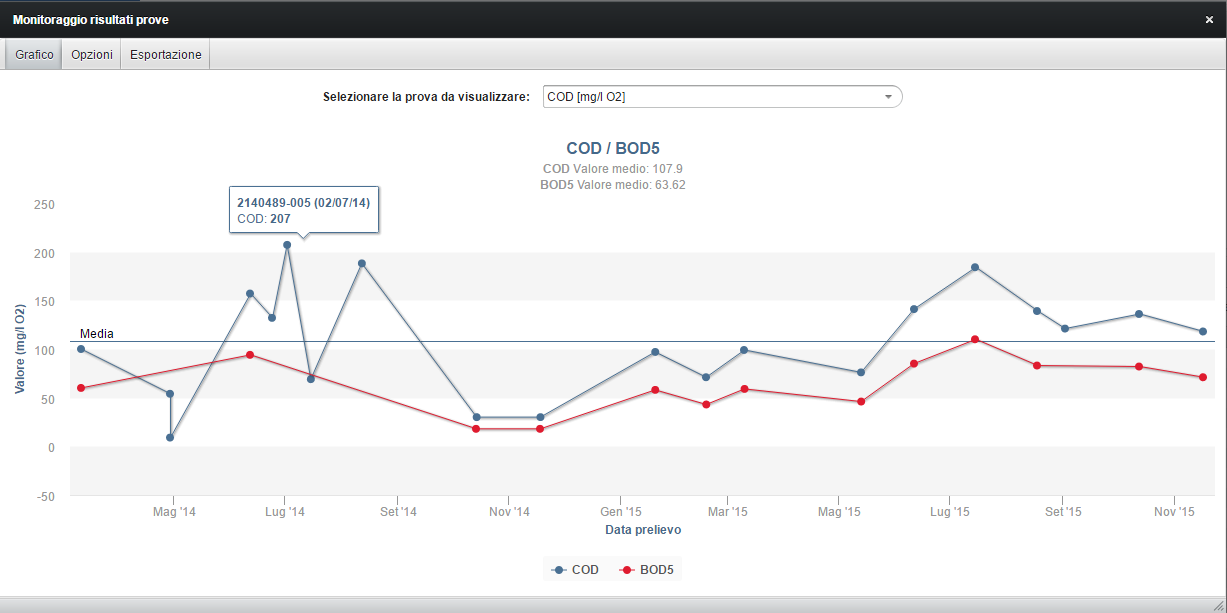Select the COD peak point at 207

tap(287, 245)
